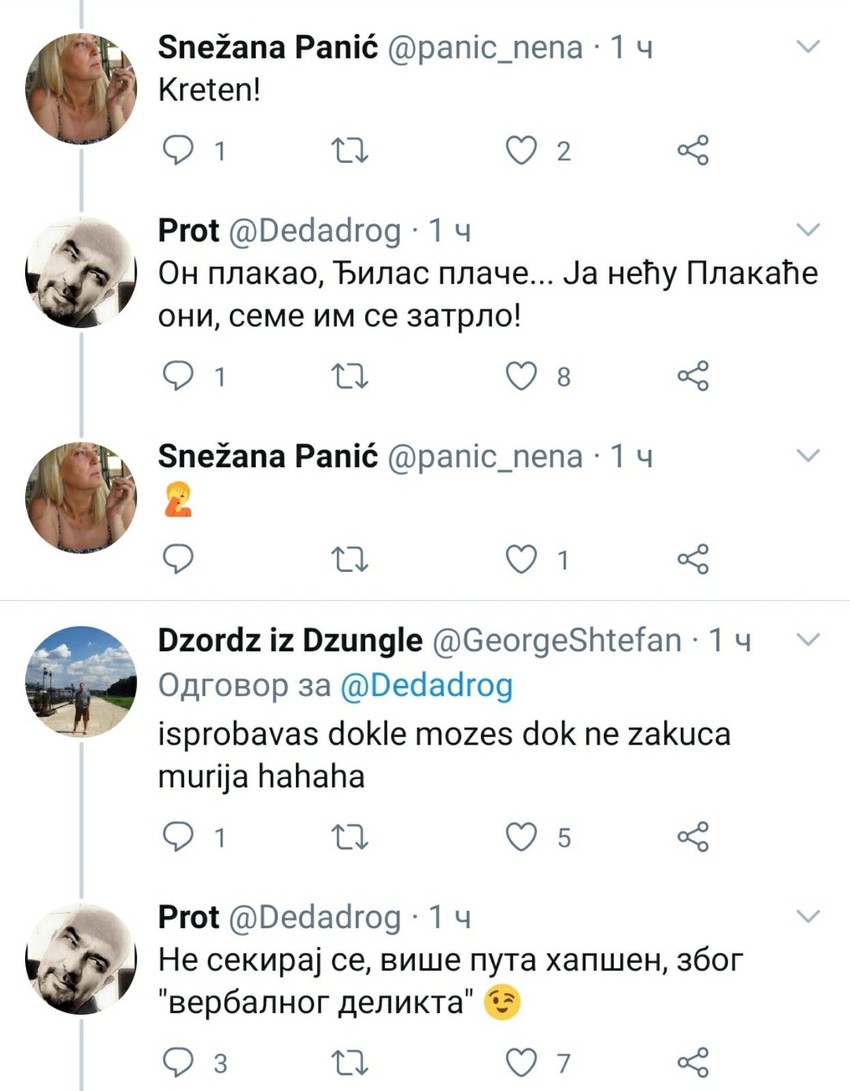Viewport: 850px width, 1091px height.
Task: Tap the heart icon showing 7 likes
Action: (520, 1062)
